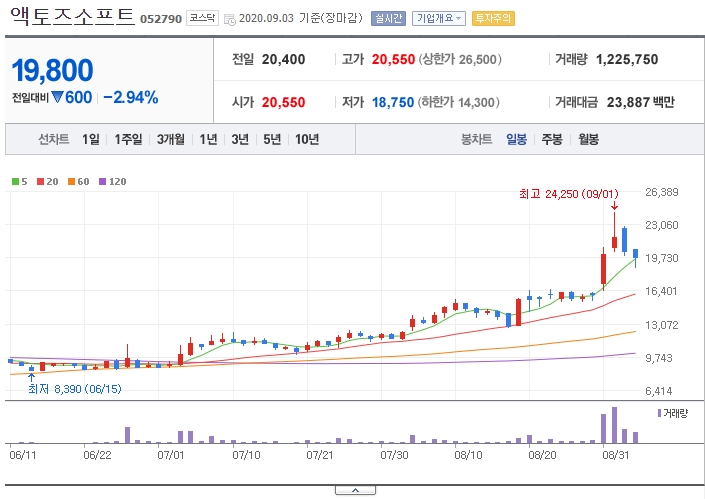
Task: Click the 거래량 value 1,225,750
Action: coord(627,59)
